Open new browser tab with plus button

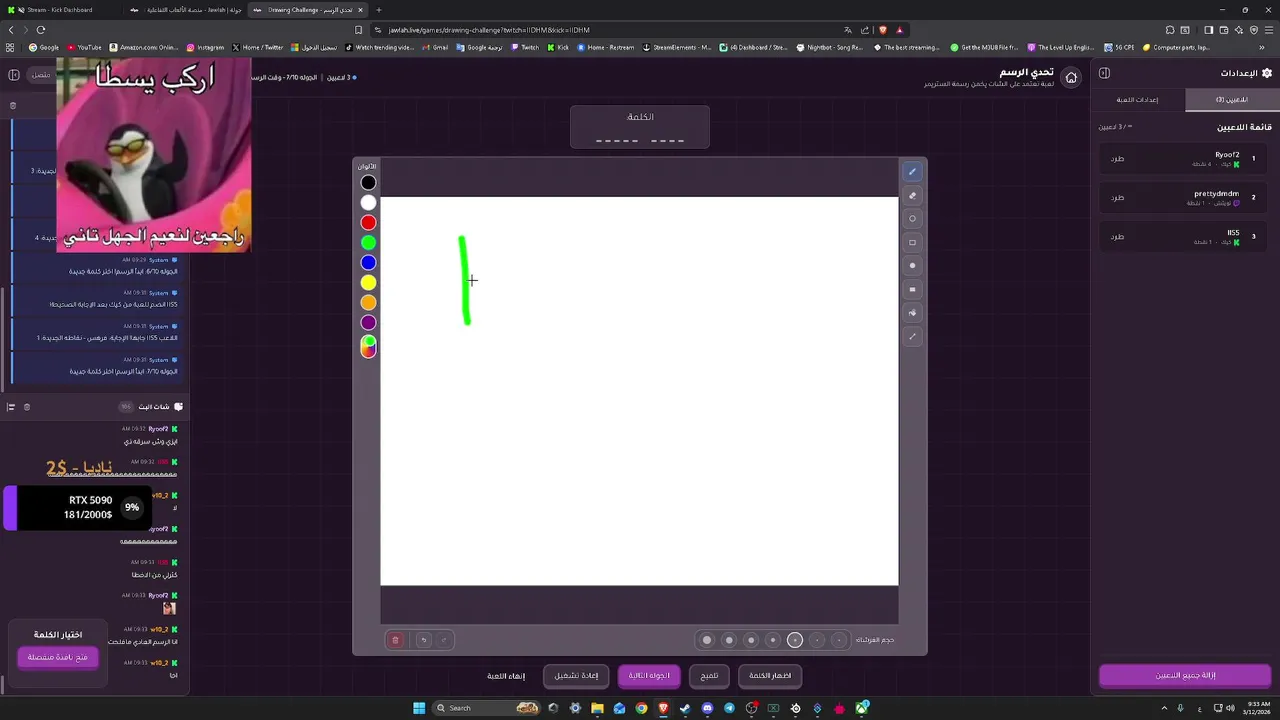tap(378, 10)
